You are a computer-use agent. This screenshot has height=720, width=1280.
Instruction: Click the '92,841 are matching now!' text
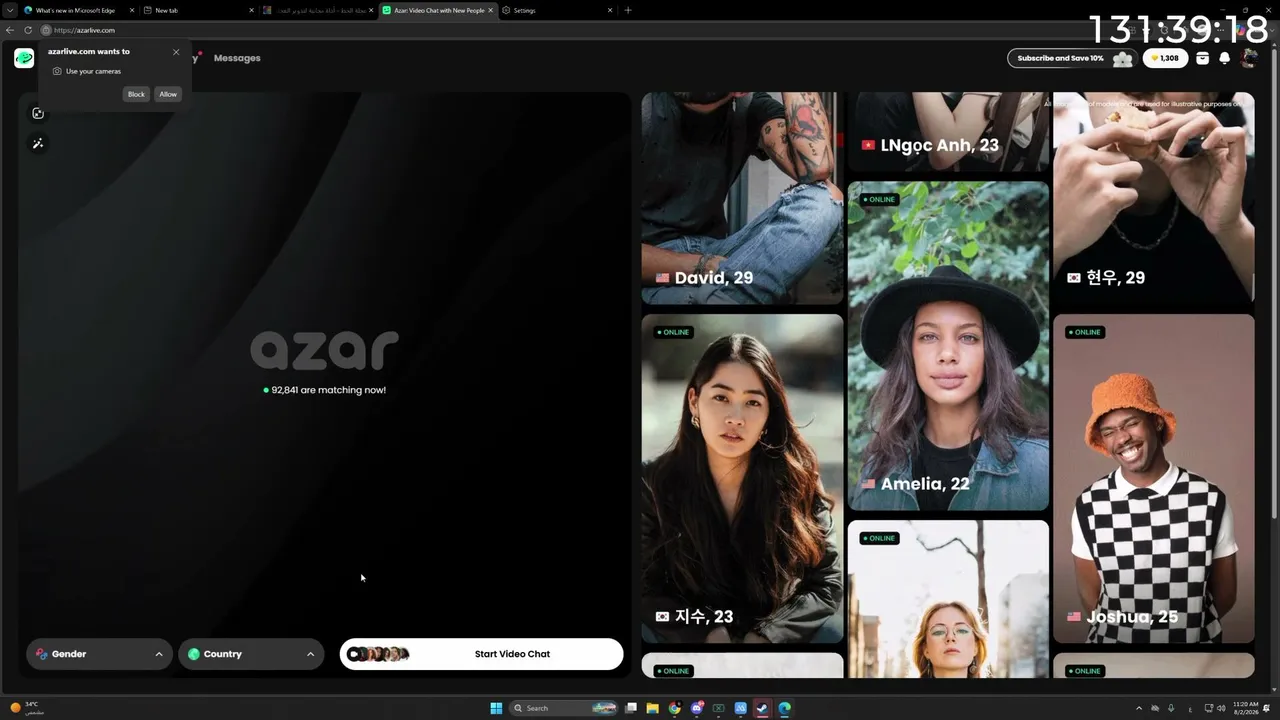click(x=325, y=390)
